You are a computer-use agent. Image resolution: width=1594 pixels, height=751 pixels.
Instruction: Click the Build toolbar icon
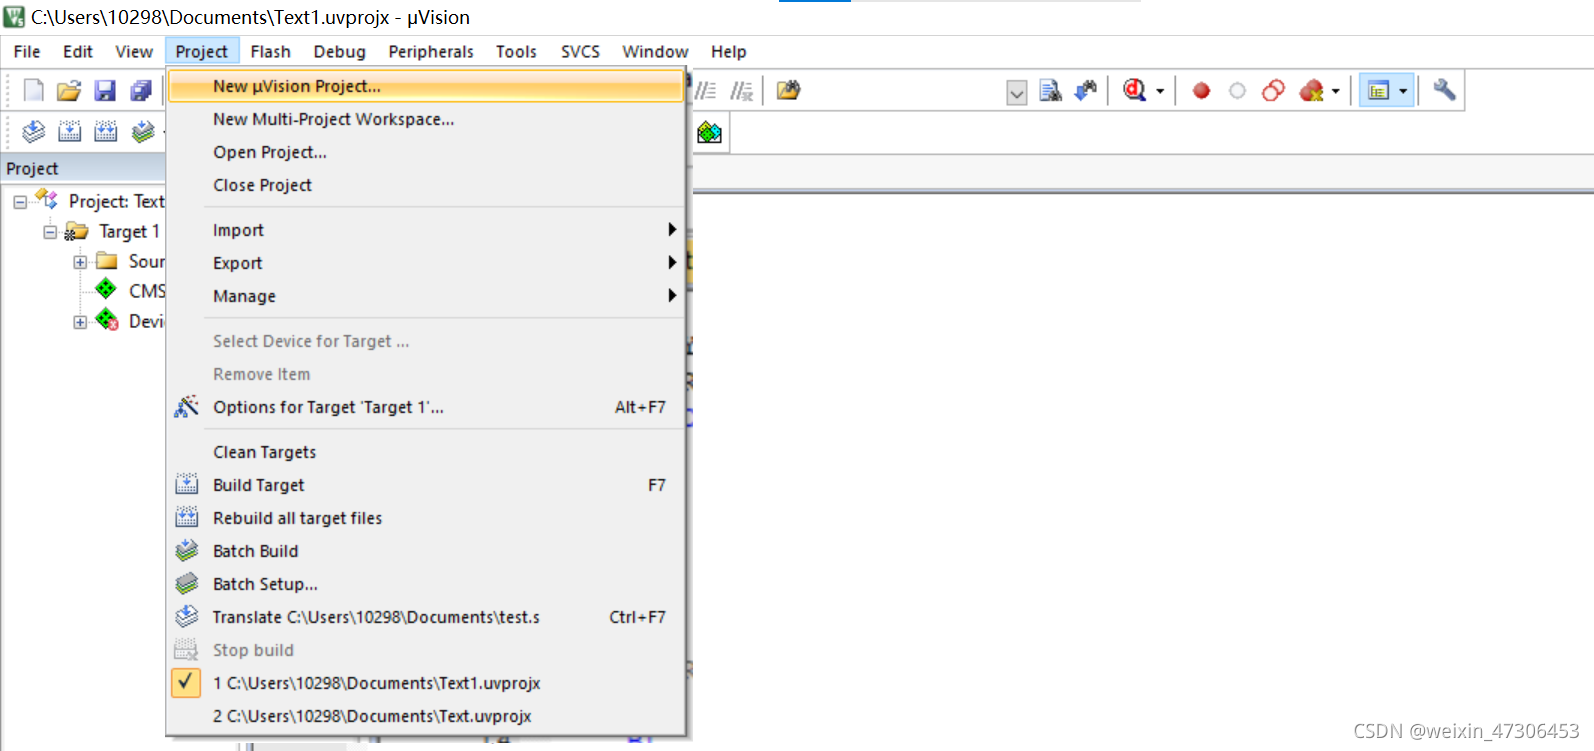69,131
